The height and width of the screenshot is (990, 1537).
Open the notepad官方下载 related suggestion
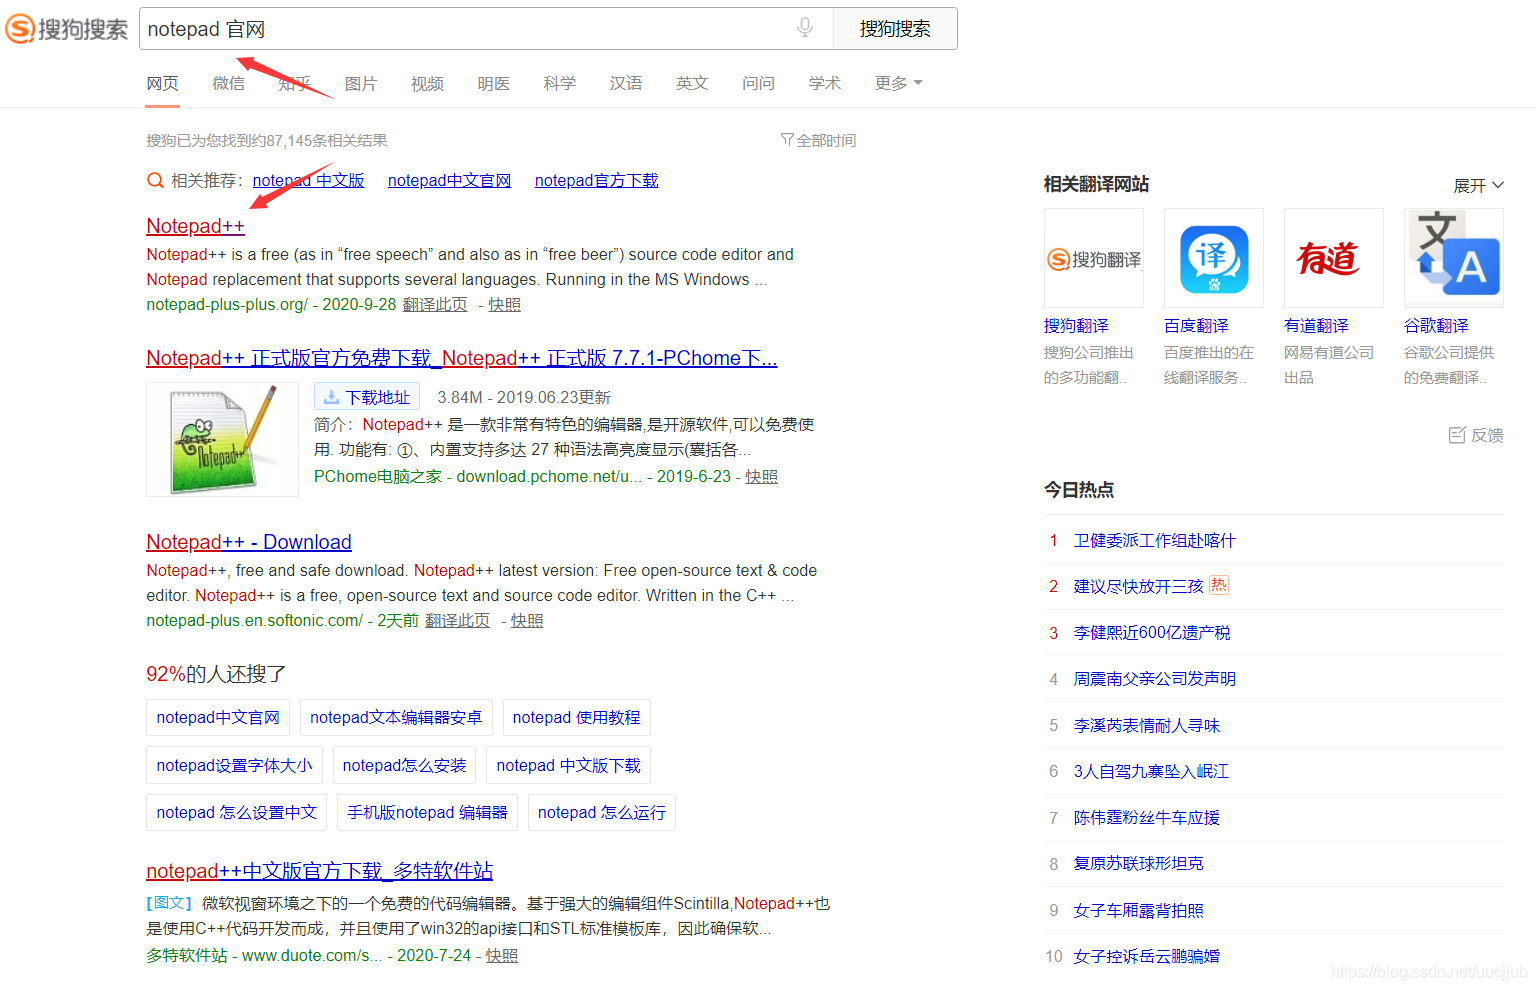(596, 181)
